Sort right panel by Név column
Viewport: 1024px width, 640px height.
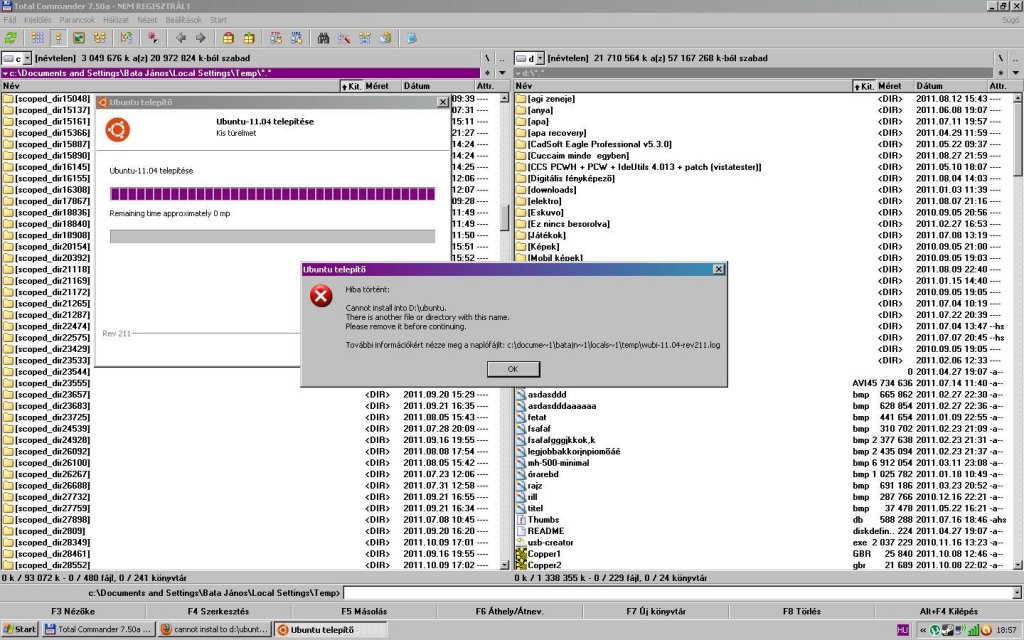[x=682, y=86]
